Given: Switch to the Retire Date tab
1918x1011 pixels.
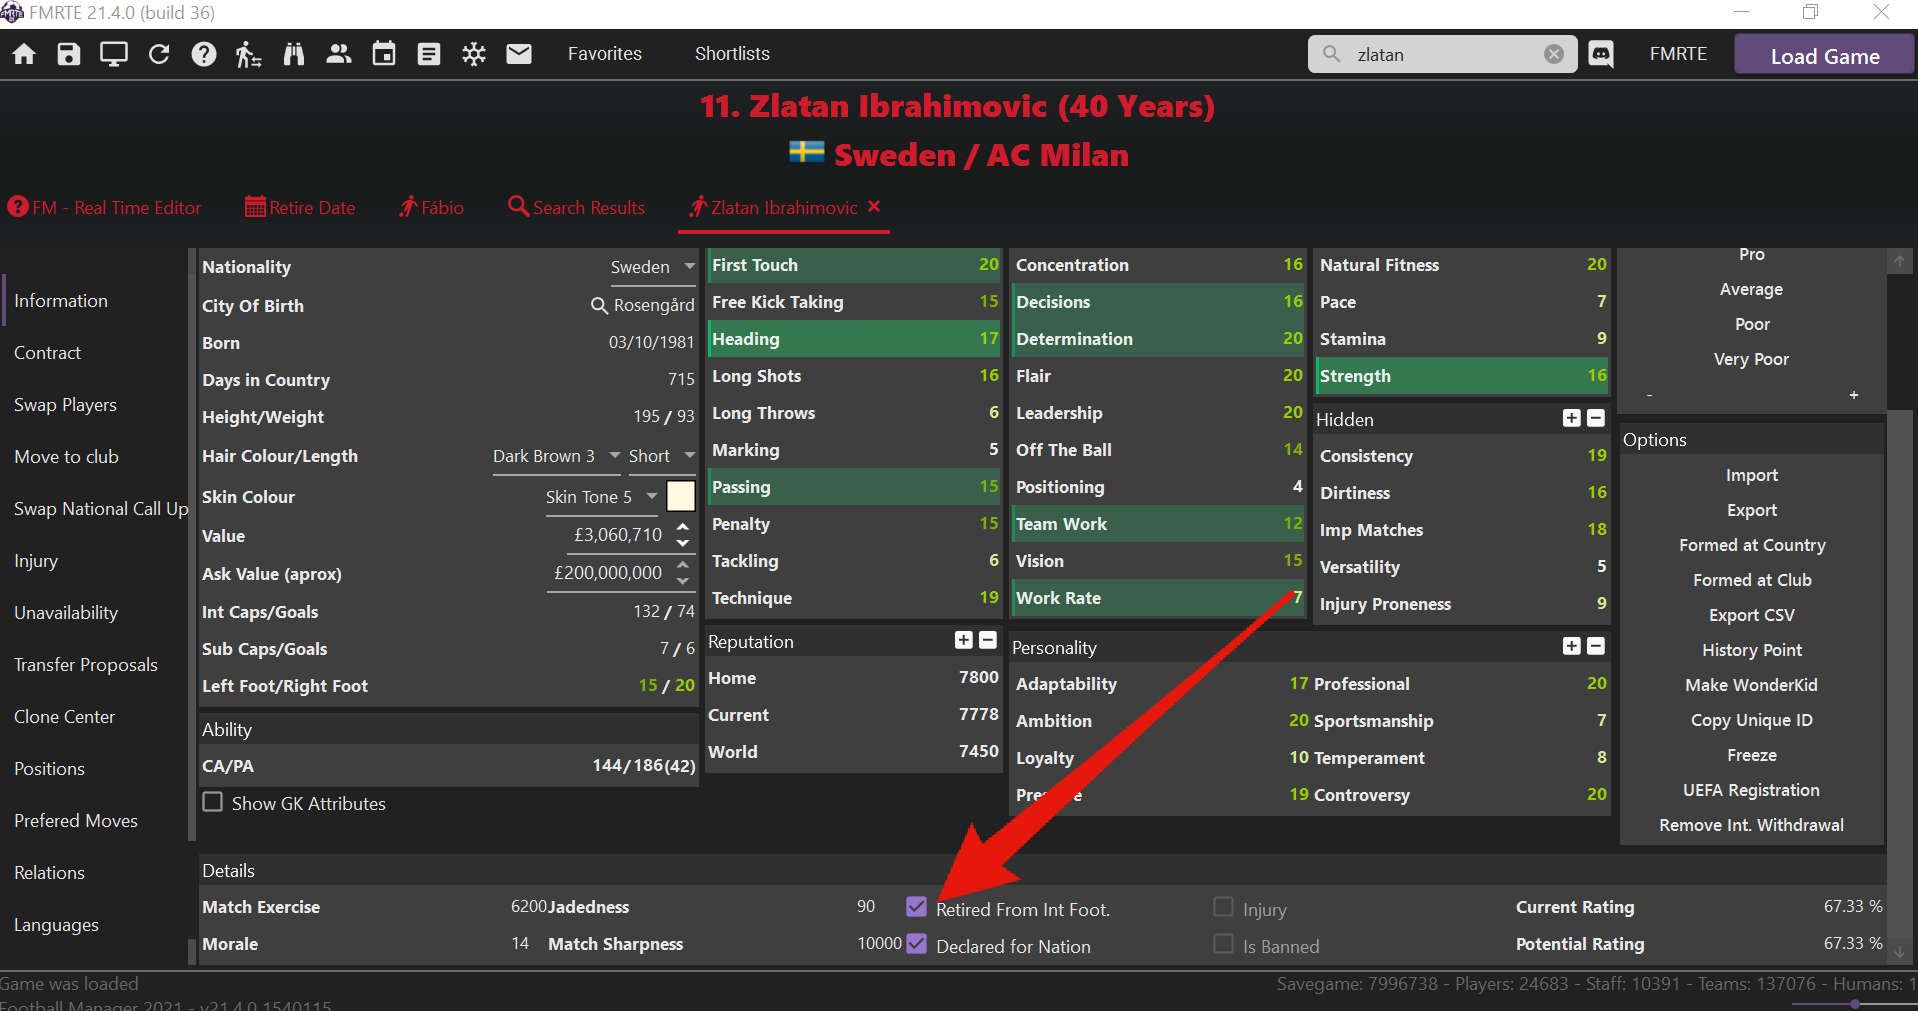Looking at the screenshot, I should coord(300,207).
